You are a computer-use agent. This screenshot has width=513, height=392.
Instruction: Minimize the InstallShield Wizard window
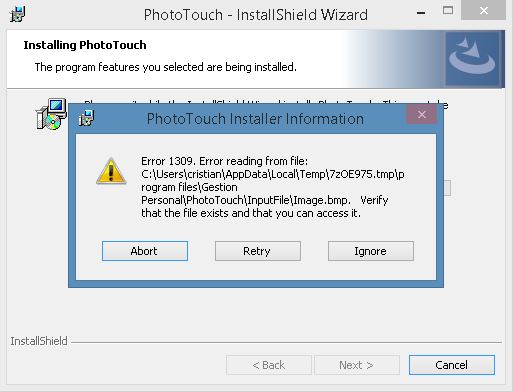[421, 13]
